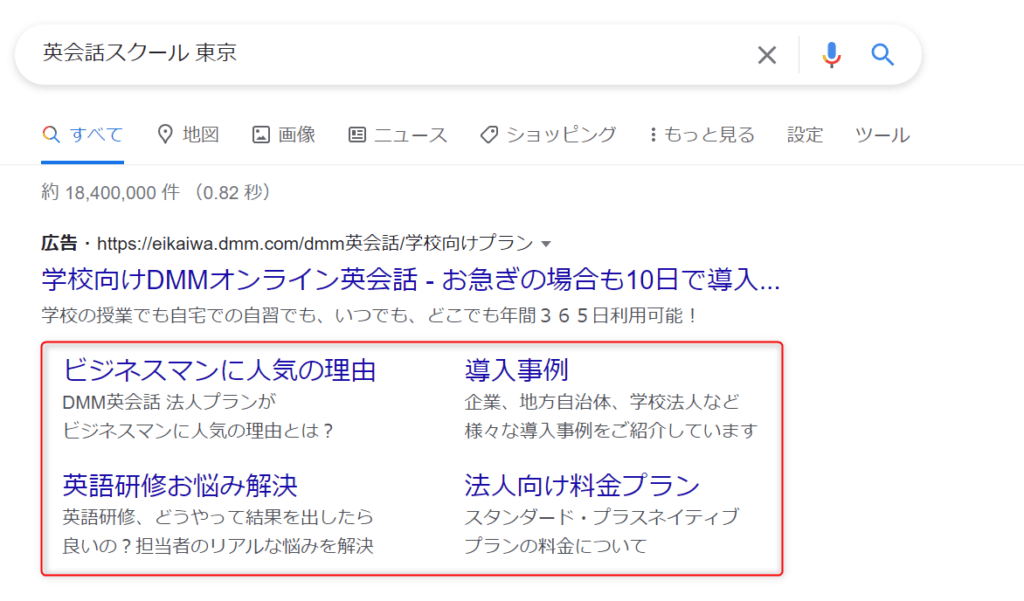Start voice search with the microphone icon
The width and height of the screenshot is (1024, 601).
pyautogui.click(x=831, y=55)
